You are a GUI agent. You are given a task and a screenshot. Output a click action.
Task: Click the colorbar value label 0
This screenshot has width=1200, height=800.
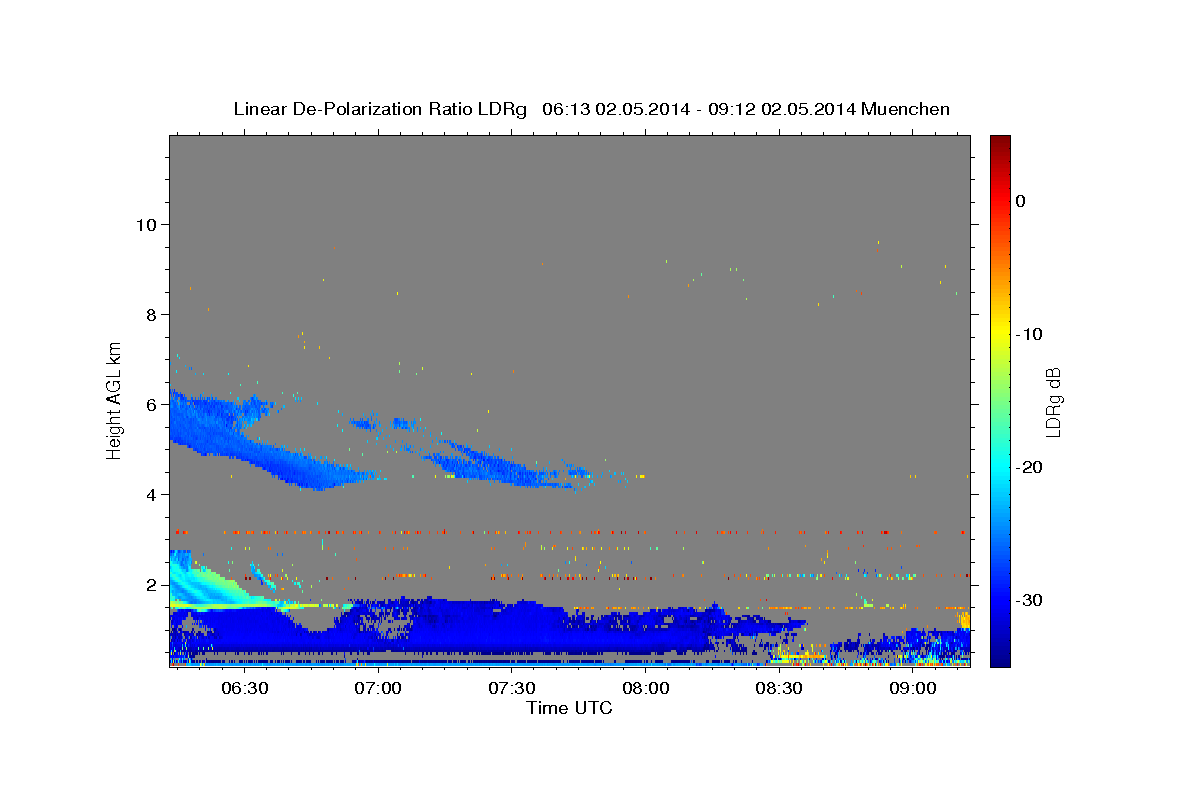point(1021,201)
